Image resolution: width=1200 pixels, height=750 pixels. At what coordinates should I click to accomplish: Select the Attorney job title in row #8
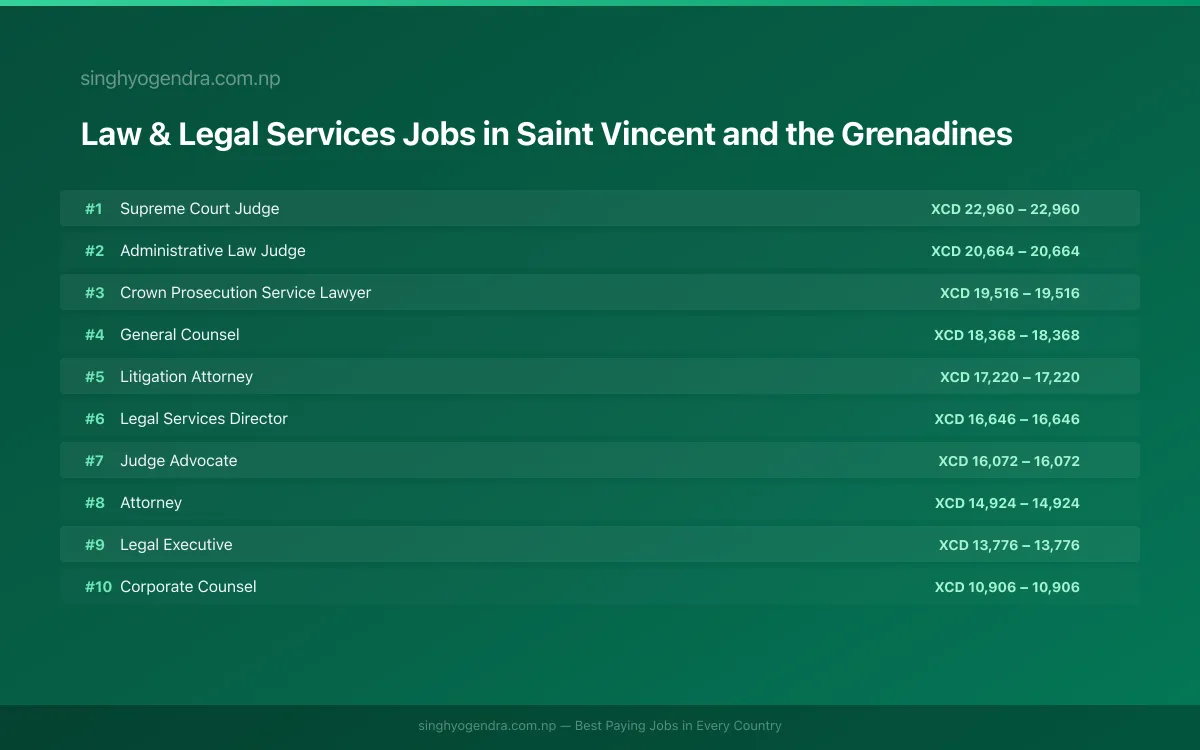tap(151, 503)
